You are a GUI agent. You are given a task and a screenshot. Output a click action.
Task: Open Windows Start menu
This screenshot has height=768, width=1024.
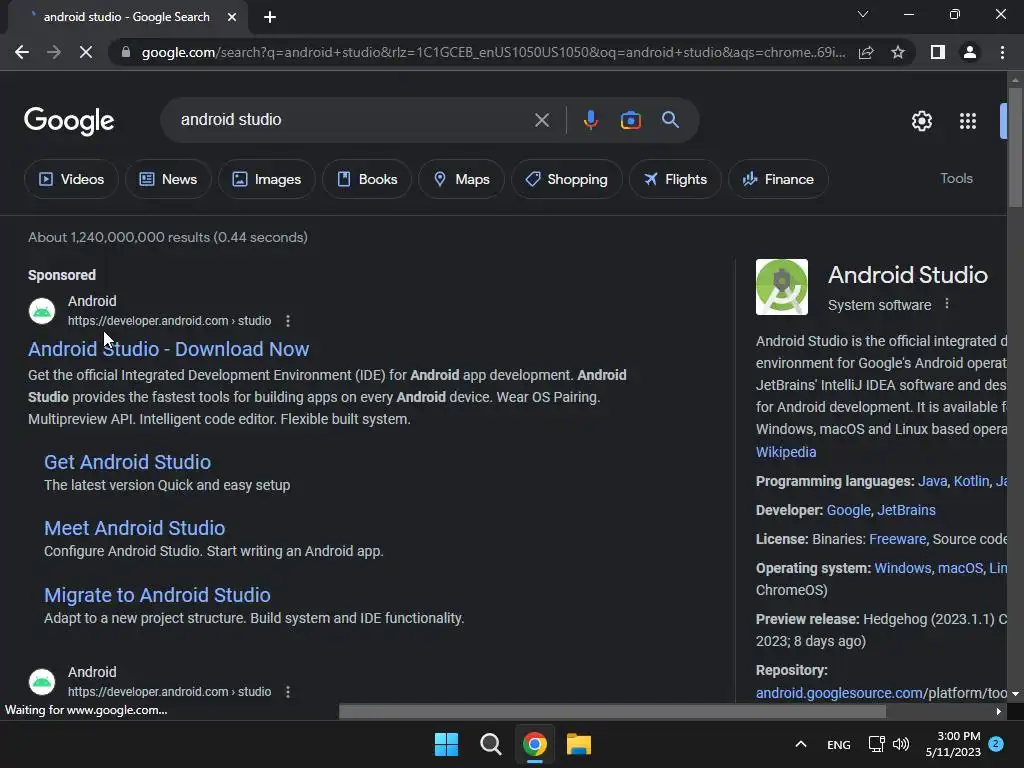447,744
